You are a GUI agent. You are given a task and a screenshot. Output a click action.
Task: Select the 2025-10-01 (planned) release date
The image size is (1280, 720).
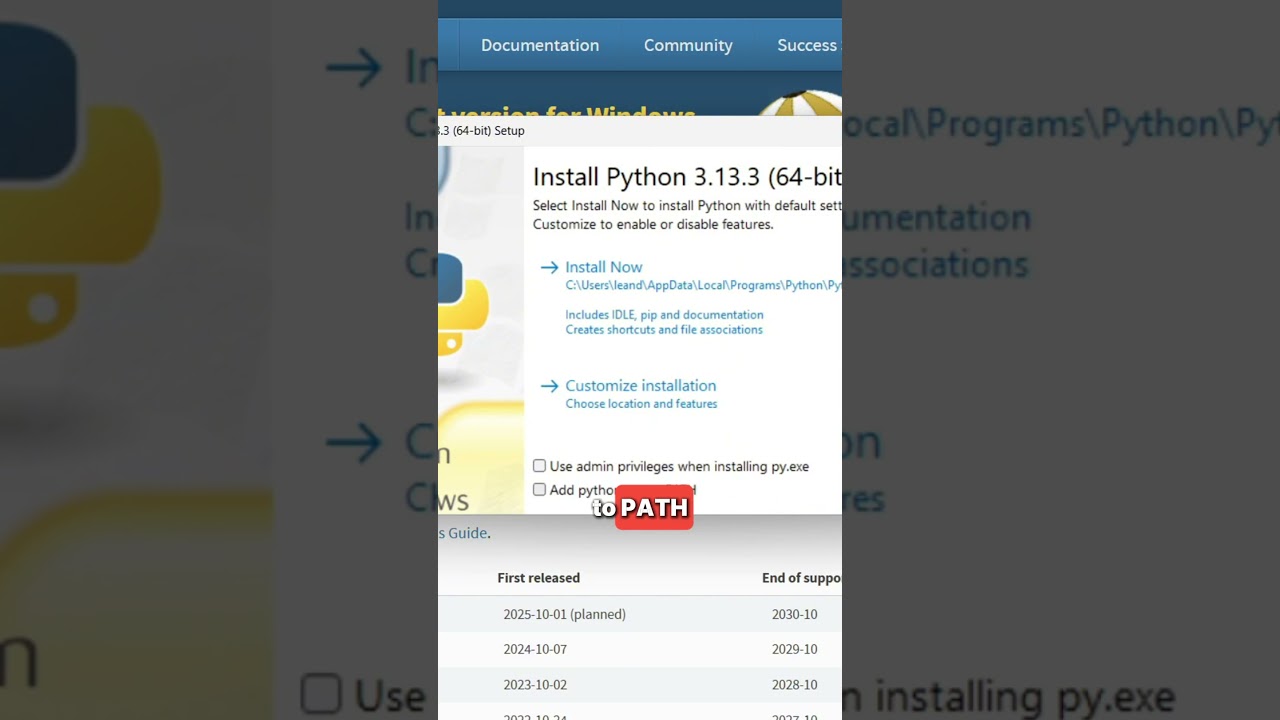[565, 614]
